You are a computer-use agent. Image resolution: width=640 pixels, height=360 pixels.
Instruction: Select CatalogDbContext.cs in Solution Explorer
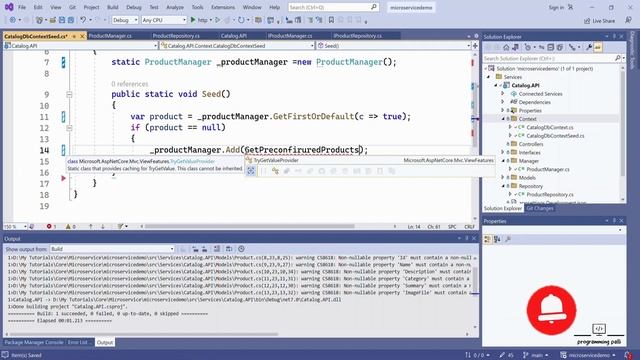pos(549,127)
